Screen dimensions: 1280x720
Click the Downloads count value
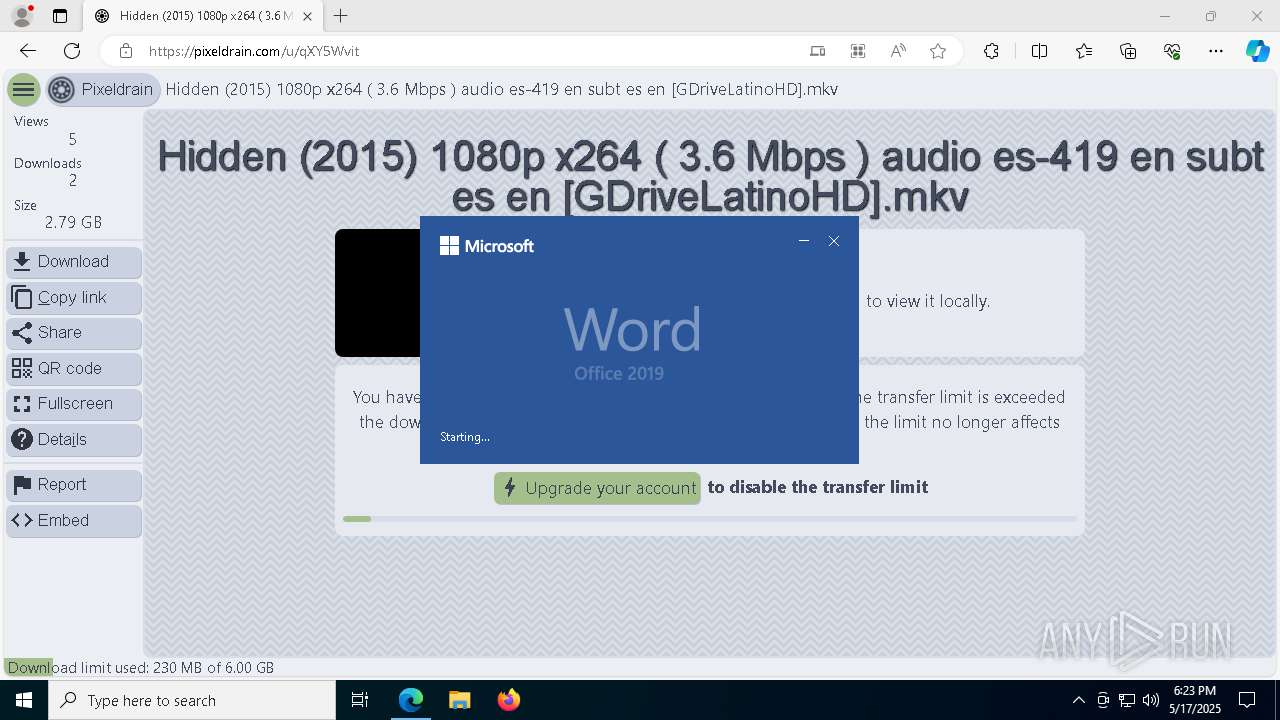tap(73, 181)
